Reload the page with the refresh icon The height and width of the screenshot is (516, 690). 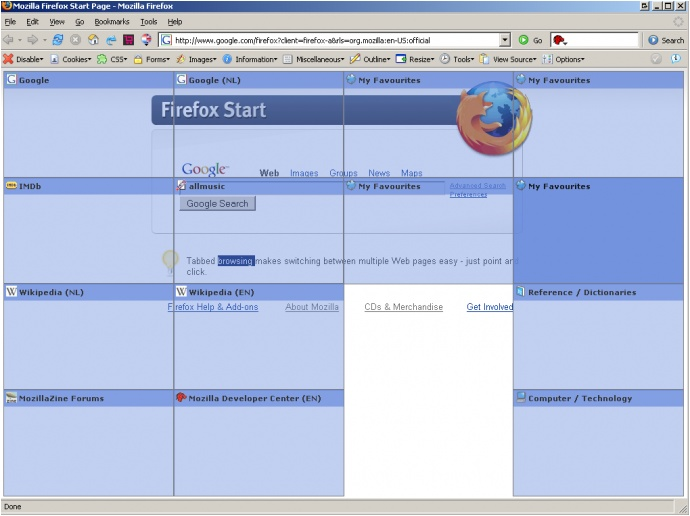click(x=58, y=40)
